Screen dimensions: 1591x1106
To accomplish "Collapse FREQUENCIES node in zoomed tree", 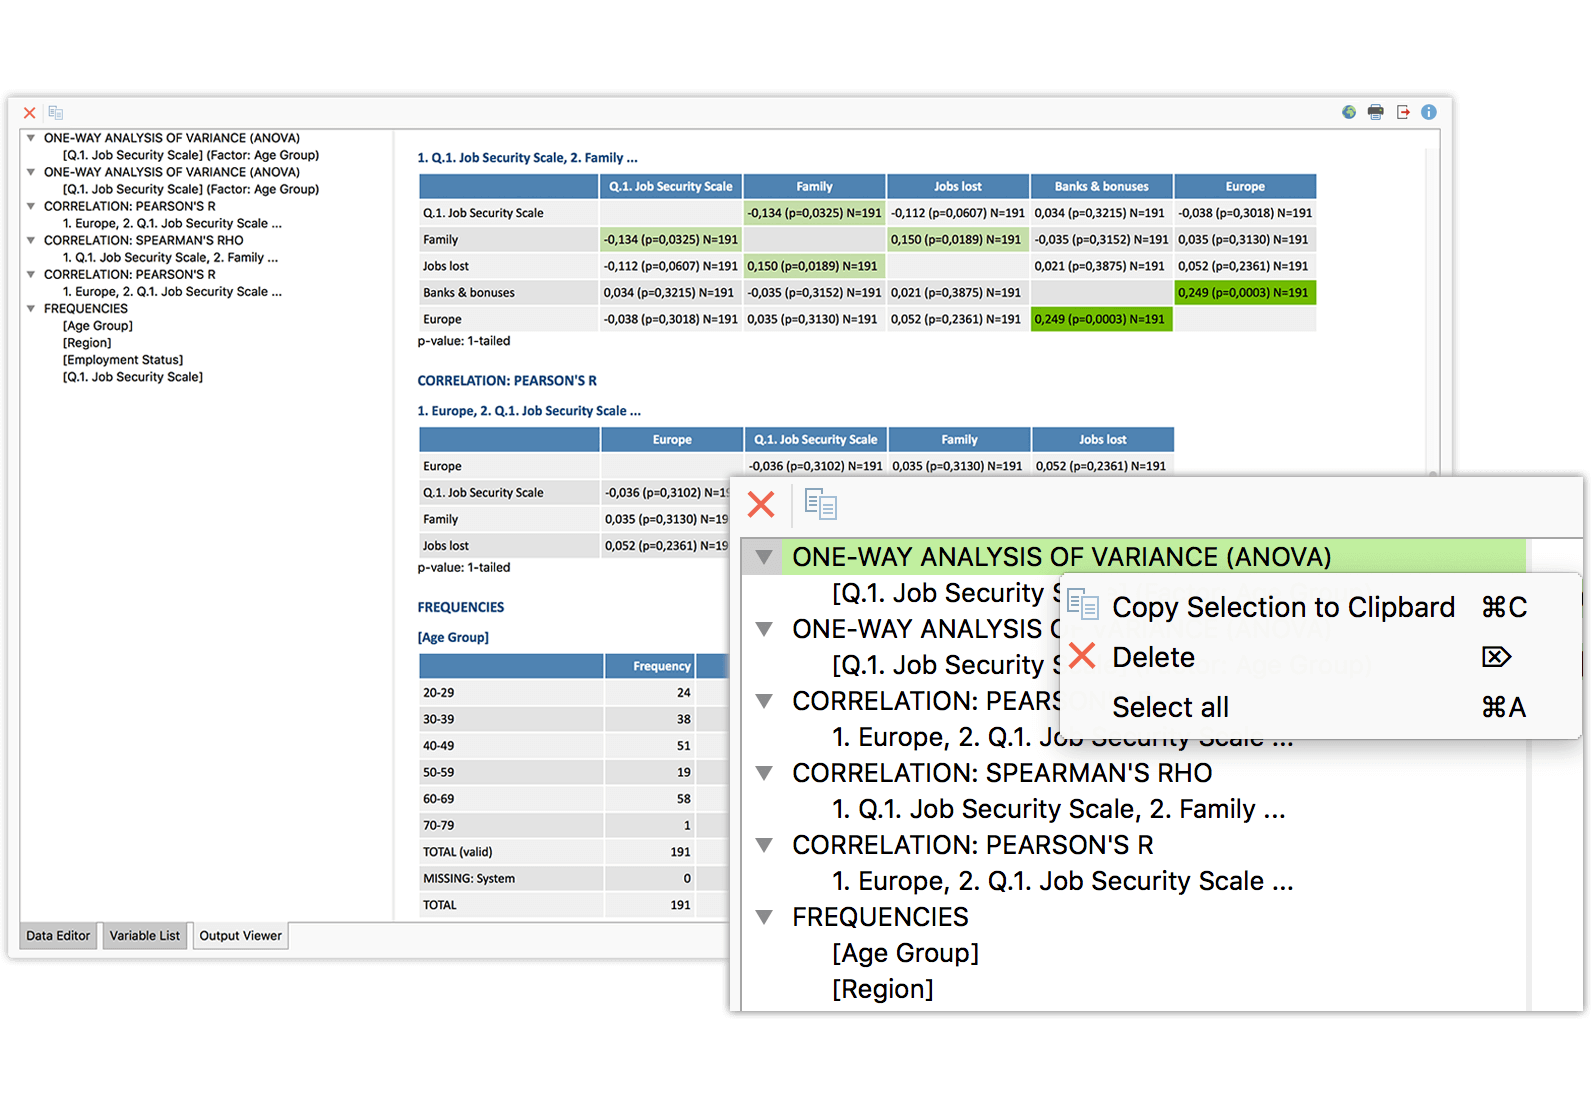I will tap(764, 917).
